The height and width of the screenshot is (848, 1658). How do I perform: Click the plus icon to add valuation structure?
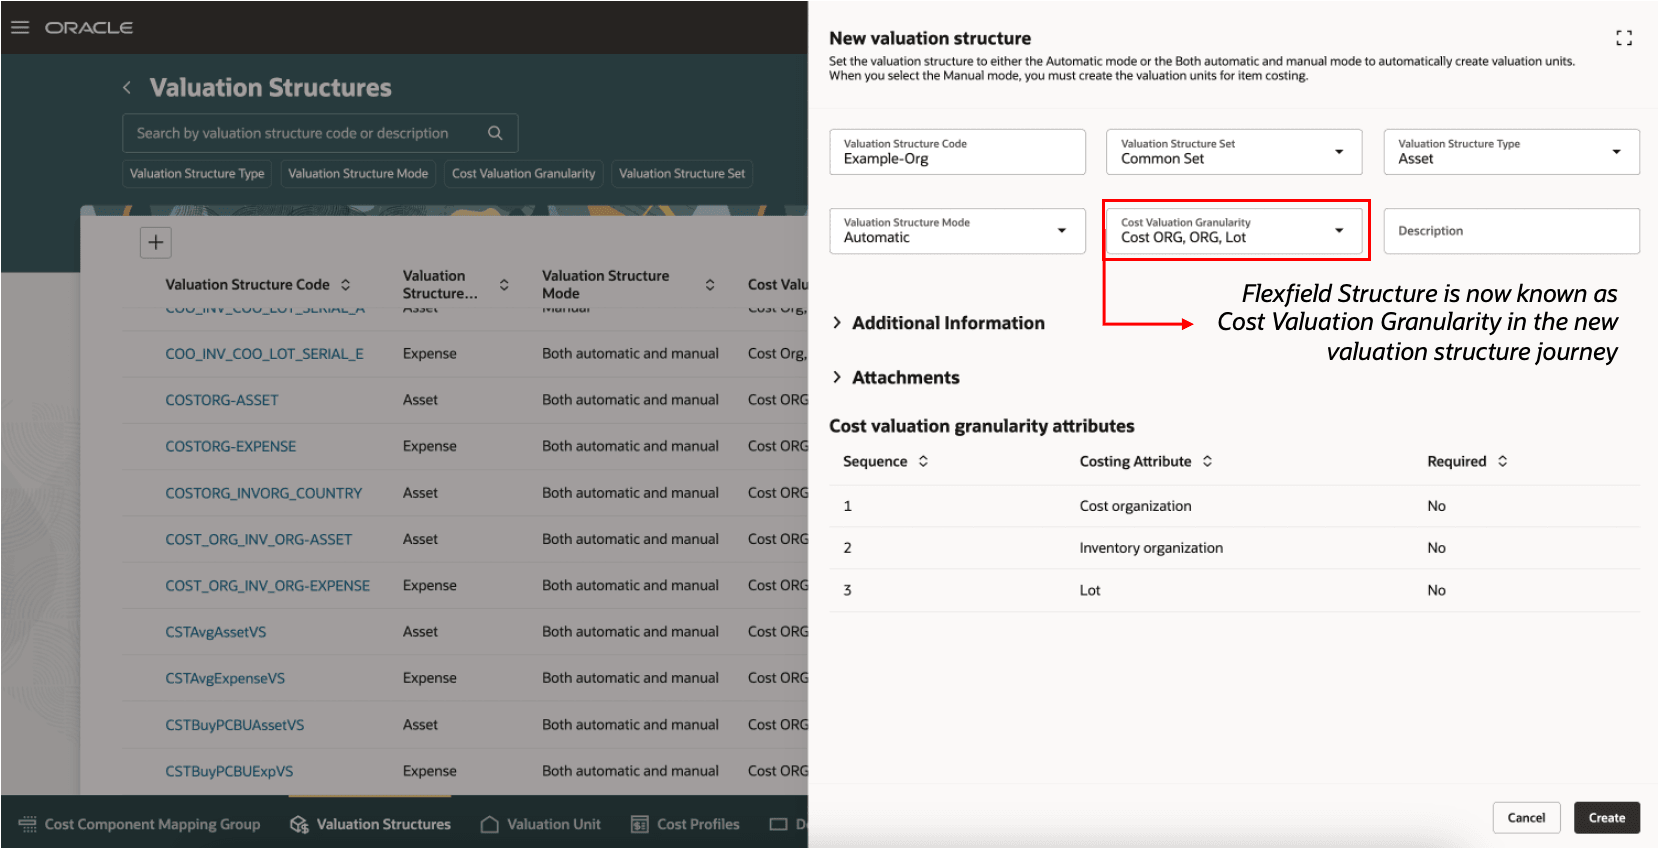pos(156,242)
